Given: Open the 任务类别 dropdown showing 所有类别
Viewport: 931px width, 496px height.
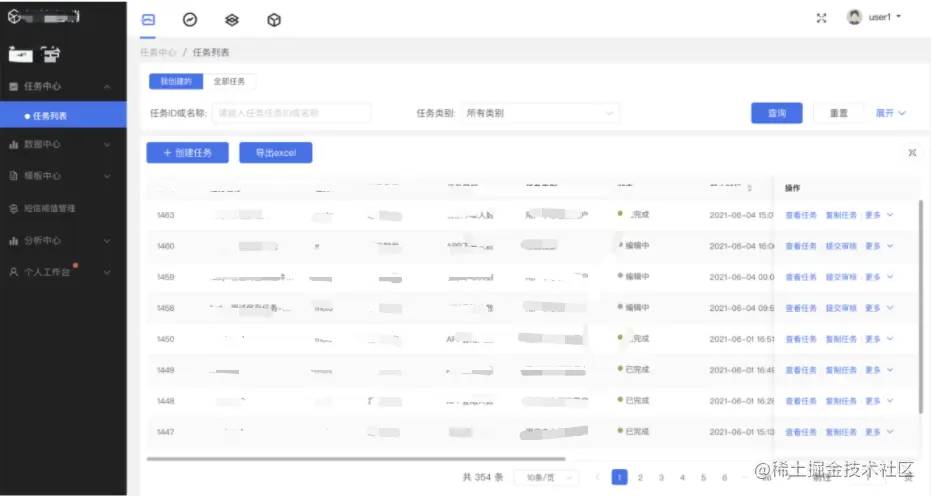Looking at the screenshot, I should [539, 113].
